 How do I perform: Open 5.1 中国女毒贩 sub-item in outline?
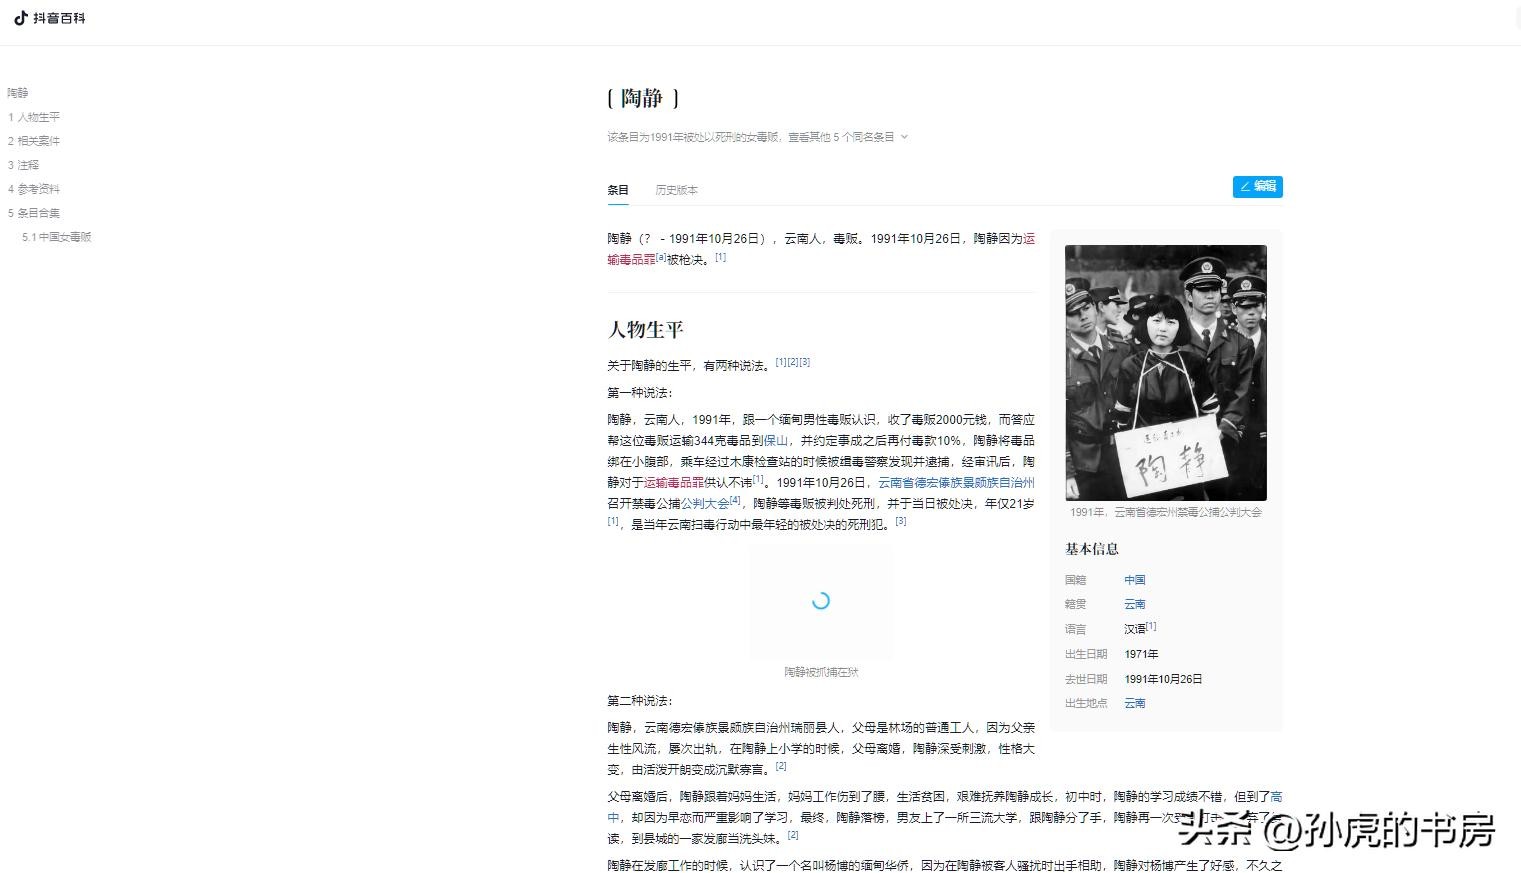(57, 237)
